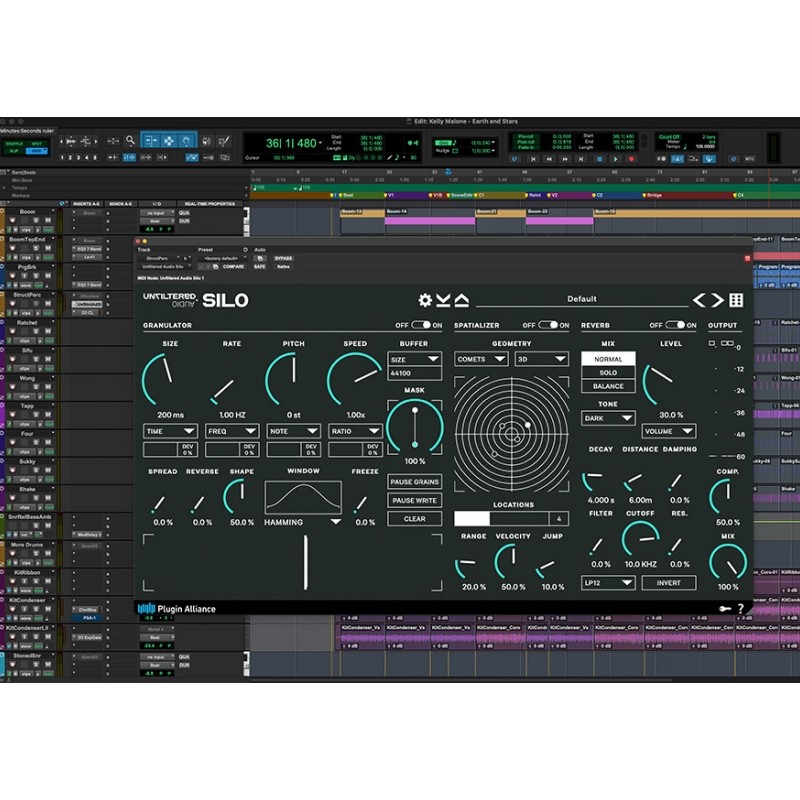Click the MTC sync button in transport
The width and height of the screenshot is (800, 800).
pyautogui.click(x=749, y=159)
